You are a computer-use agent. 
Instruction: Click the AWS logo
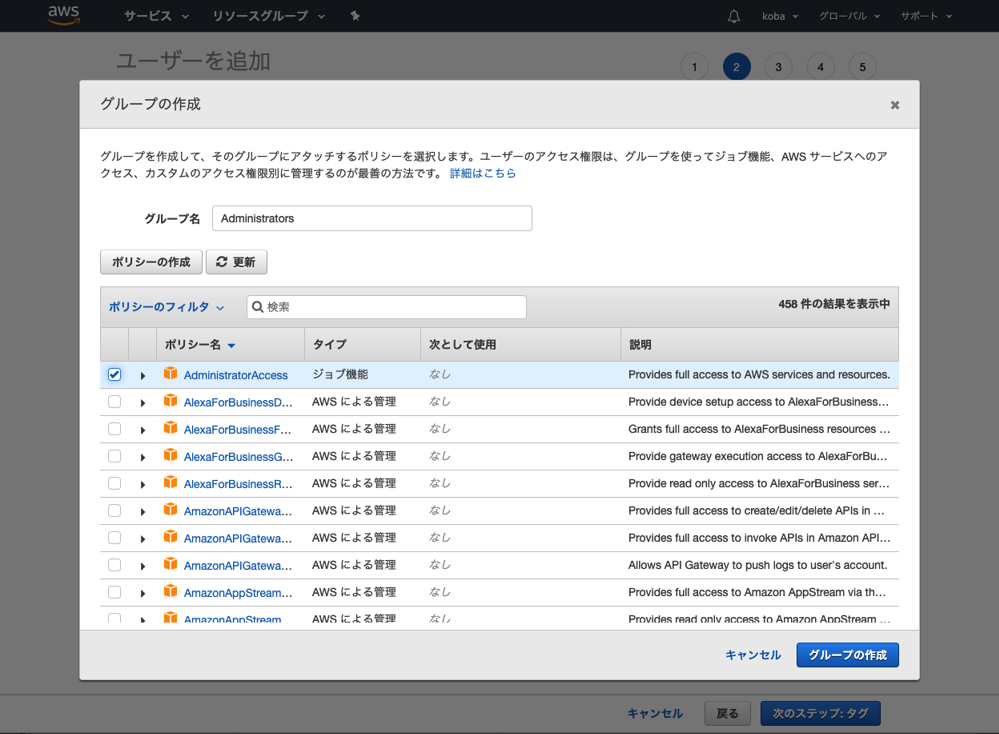(x=64, y=15)
